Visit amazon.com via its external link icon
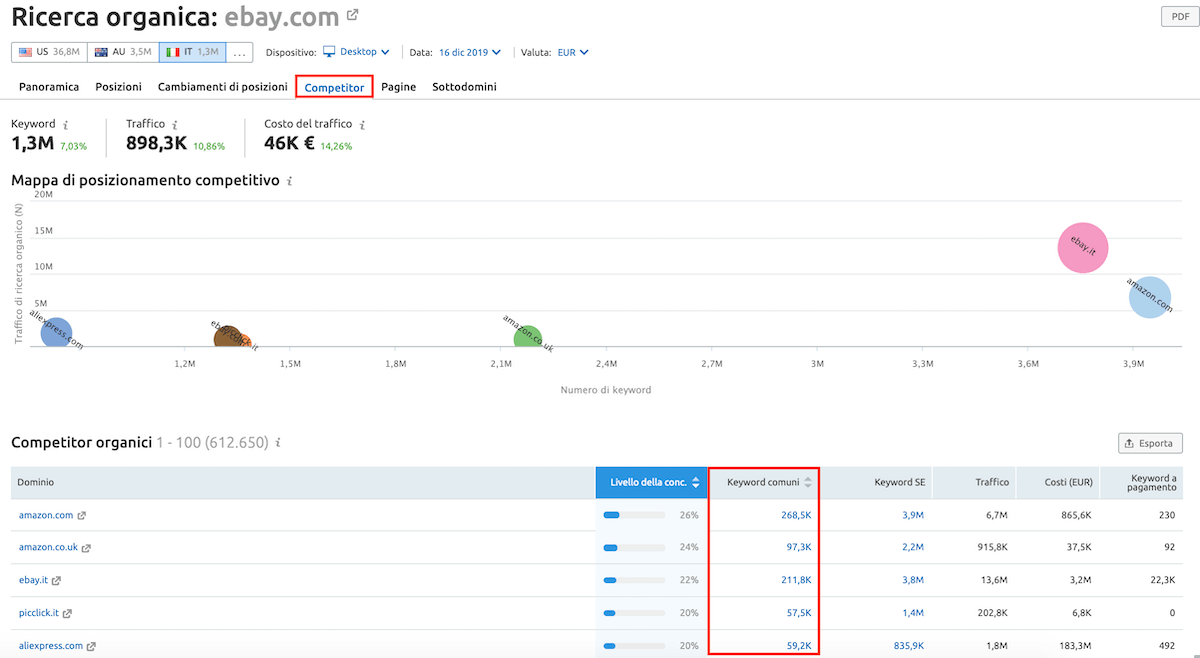Screen dimensions: 1200x658 point(84,514)
